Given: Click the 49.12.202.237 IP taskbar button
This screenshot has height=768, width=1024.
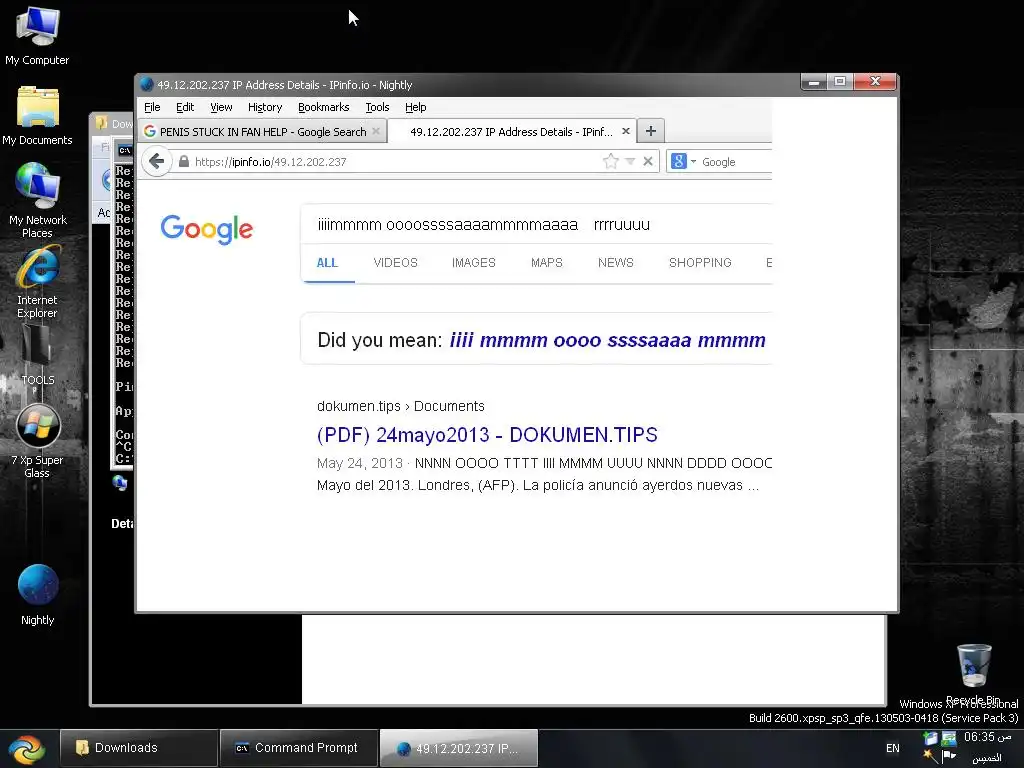Looking at the screenshot, I should click(458, 748).
